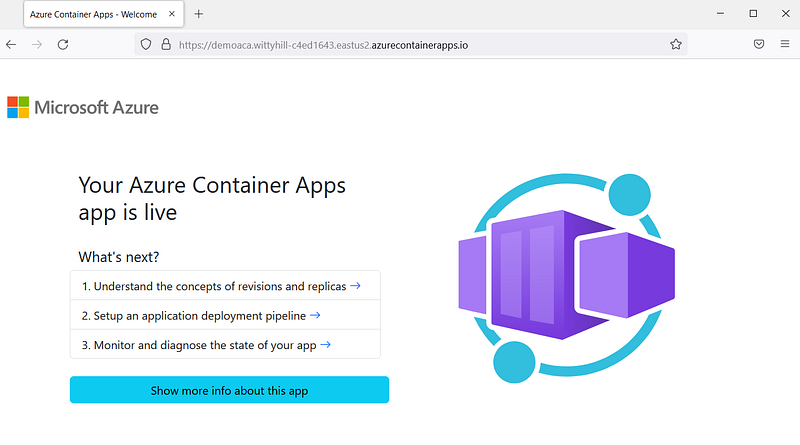Click the heading 'Your Azure Container Apps app is live'

click(212, 199)
